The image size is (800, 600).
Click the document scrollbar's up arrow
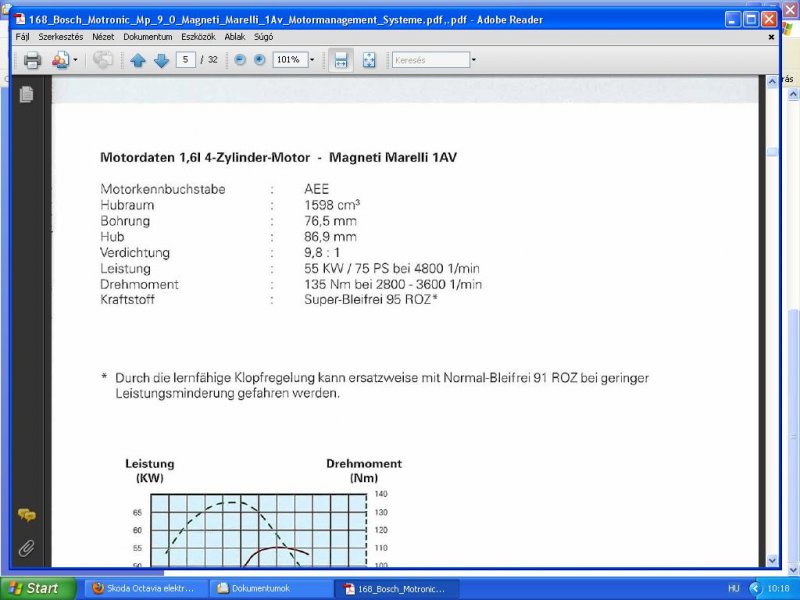(772, 82)
